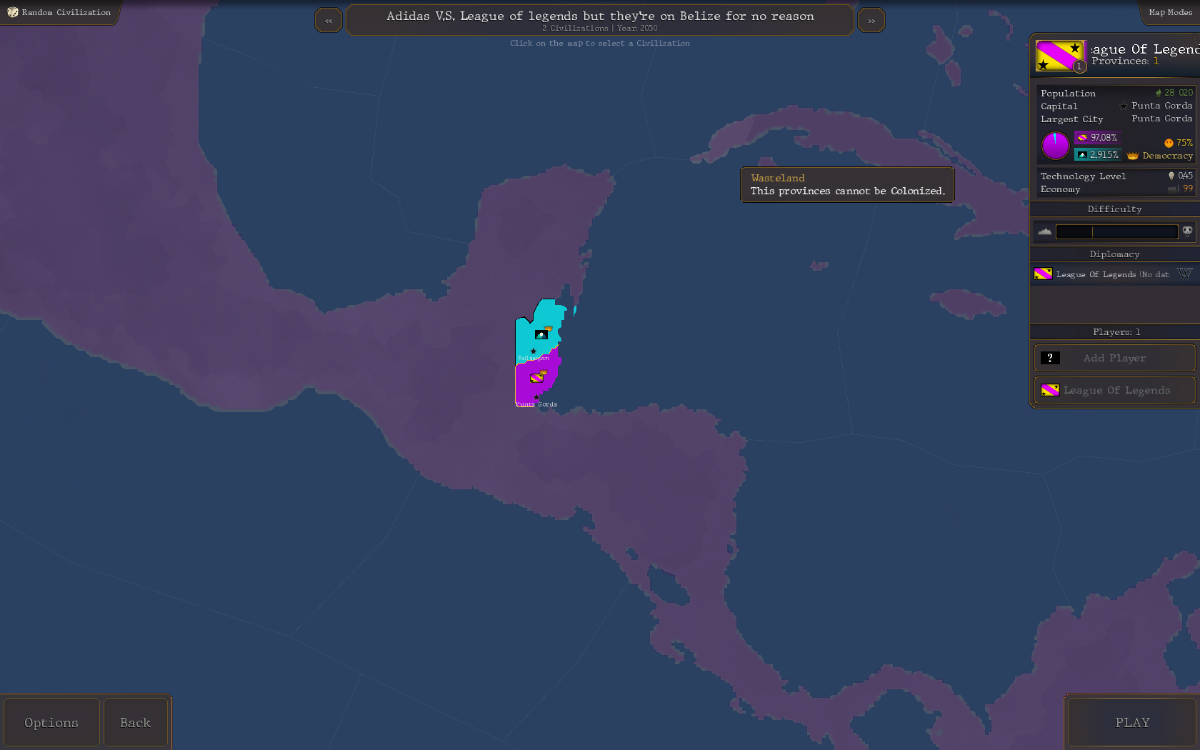This screenshot has height=750, width=1200.
Task: Go to the next scenario with the right arrows
Action: [x=871, y=20]
